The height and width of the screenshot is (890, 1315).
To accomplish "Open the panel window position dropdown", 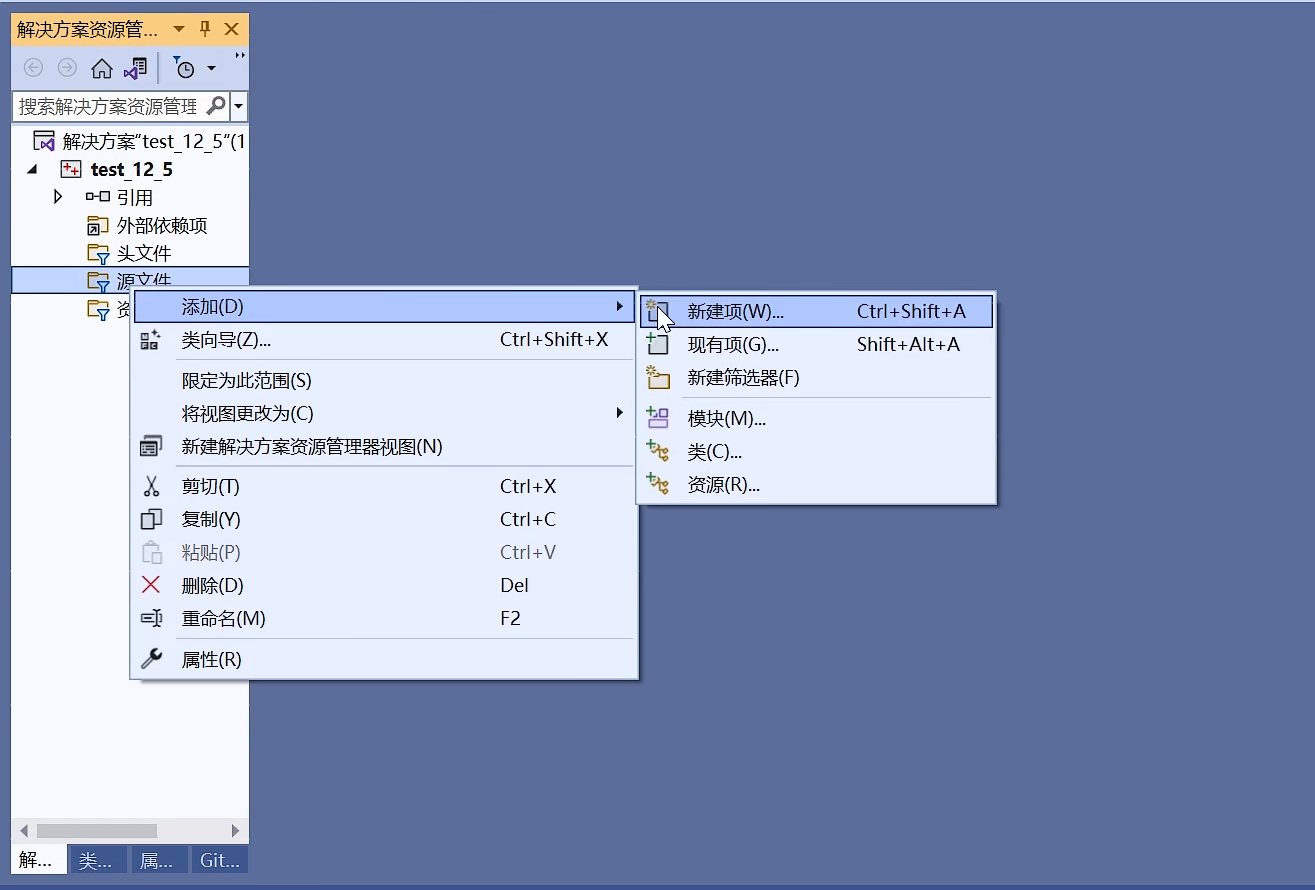I will point(179,29).
